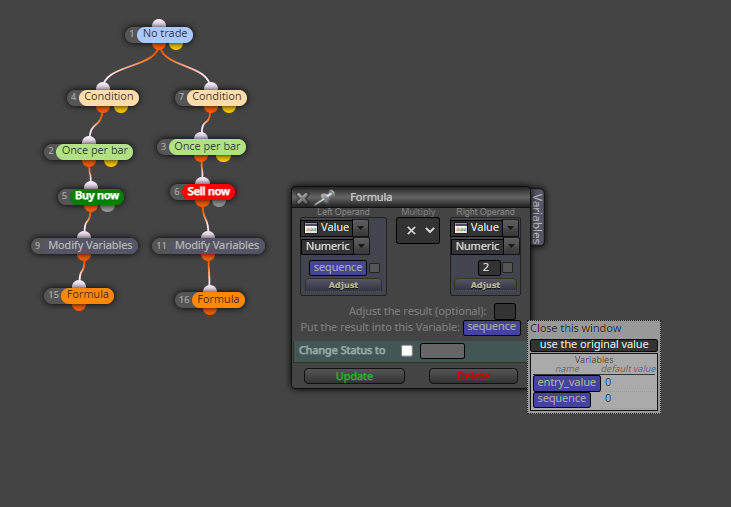Choose Close this window in popup
The image size is (731, 507).
(576, 329)
